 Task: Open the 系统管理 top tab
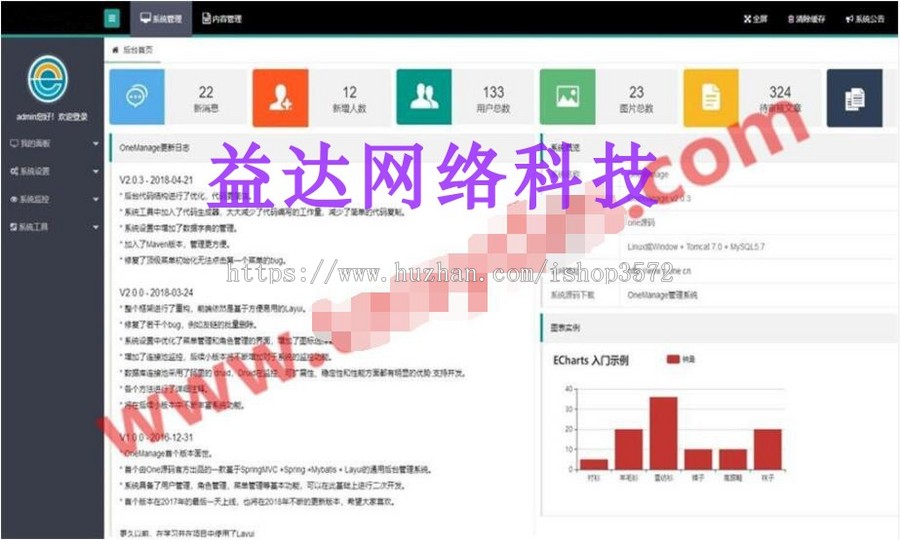161,18
